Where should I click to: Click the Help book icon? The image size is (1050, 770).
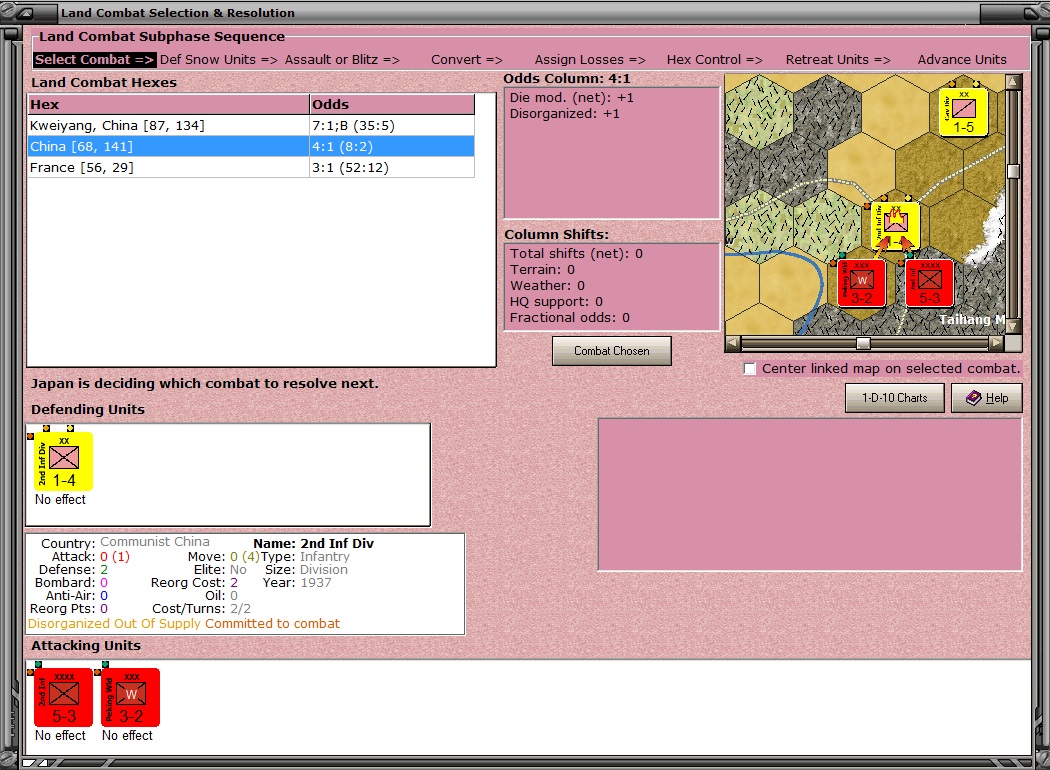pos(974,398)
